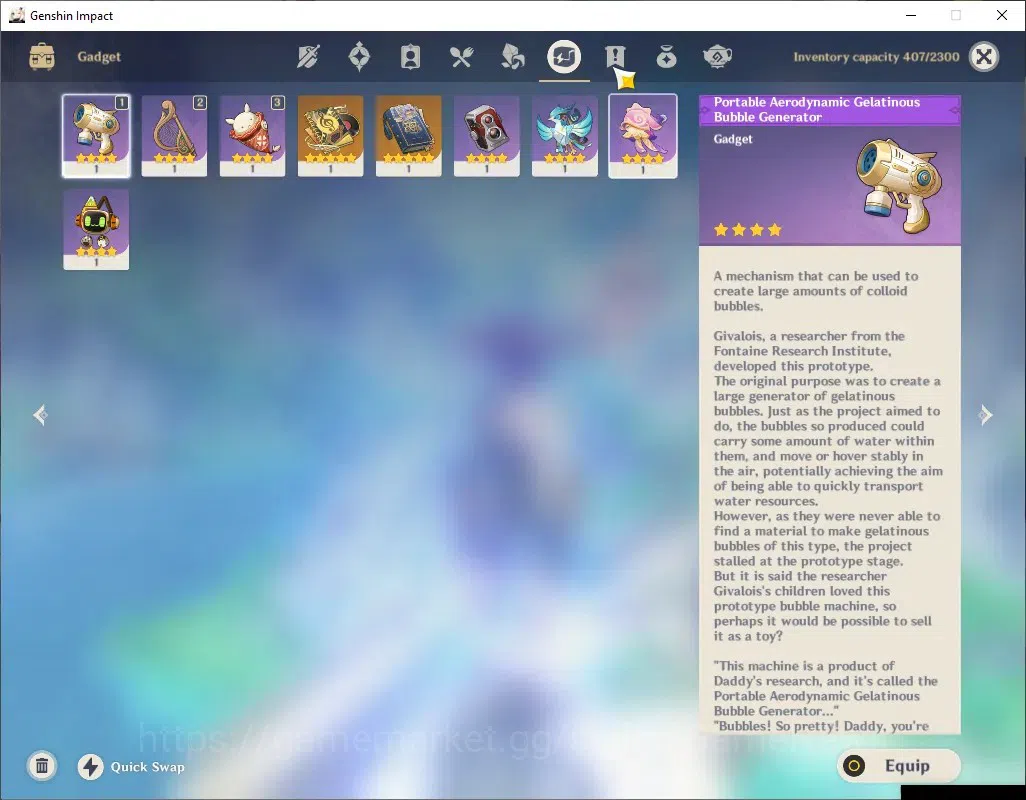Equip the selected gadget
Viewport: 1026px width, 800px height.
coord(898,765)
